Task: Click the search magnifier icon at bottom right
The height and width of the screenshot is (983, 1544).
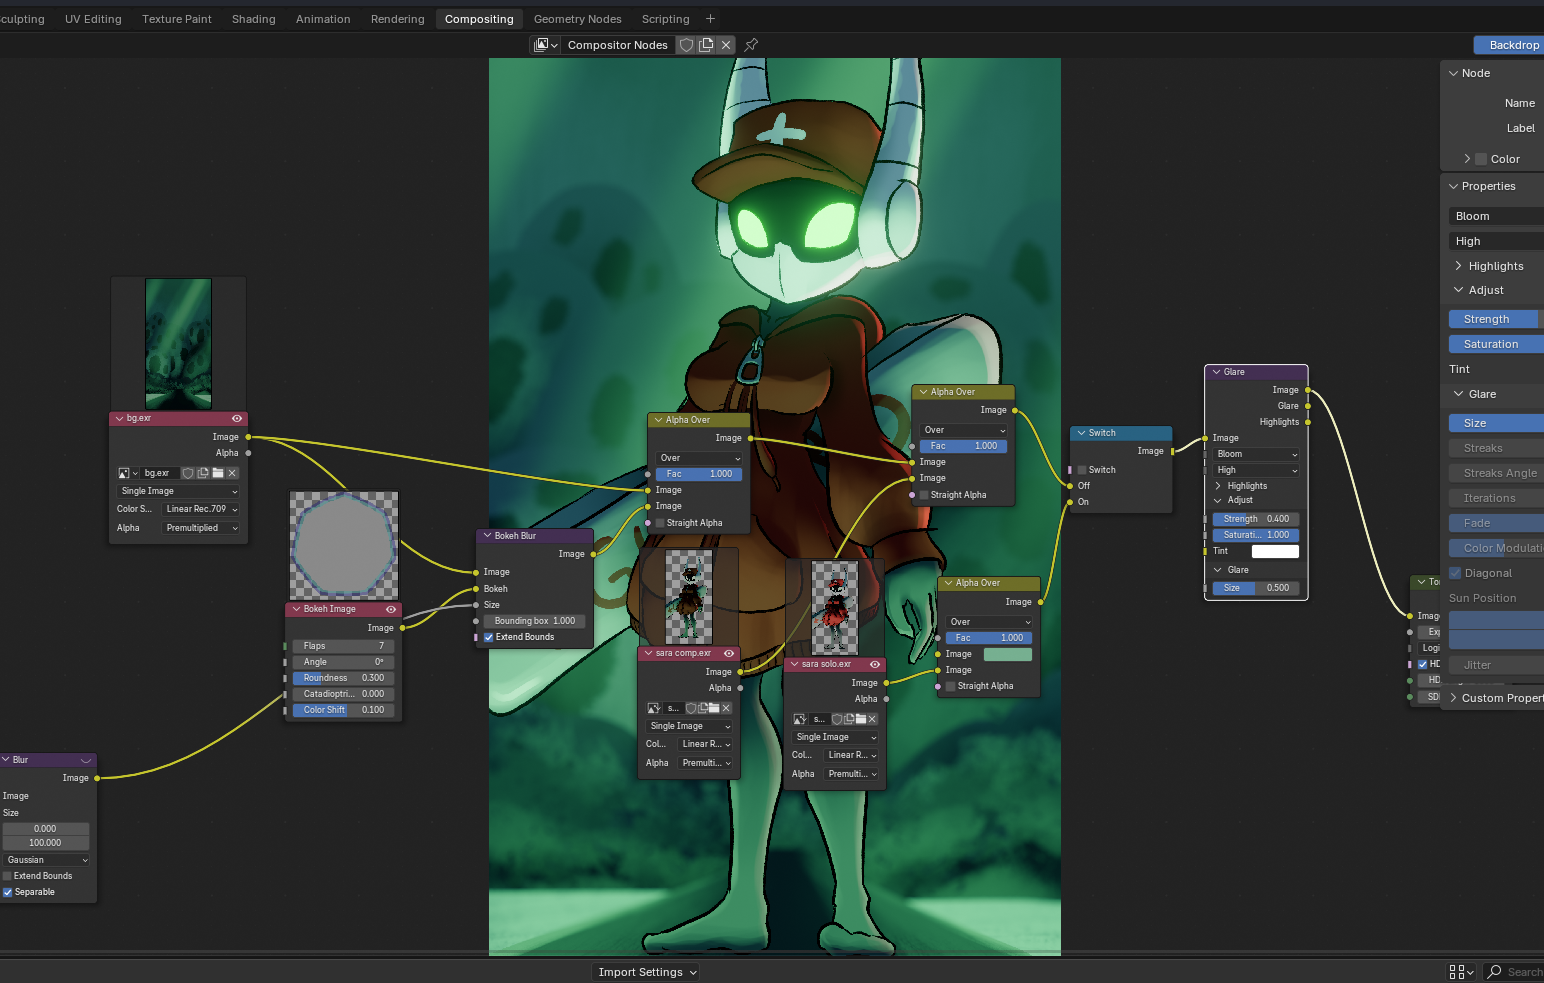Action: 1495,972
